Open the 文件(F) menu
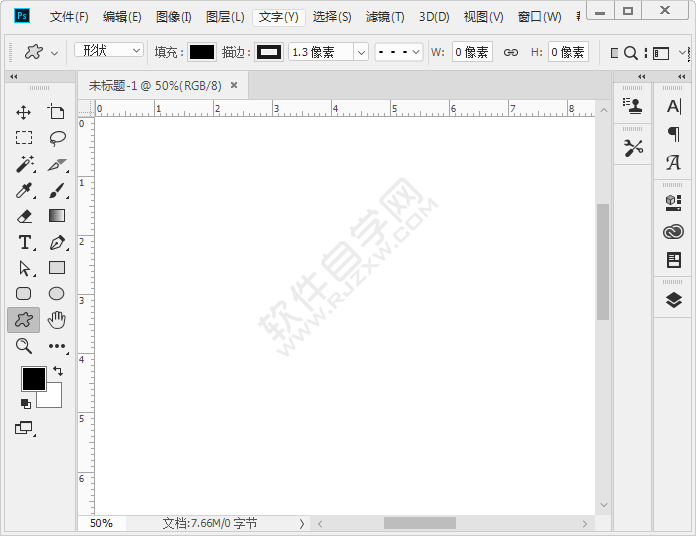The width and height of the screenshot is (696, 536). 69,17
